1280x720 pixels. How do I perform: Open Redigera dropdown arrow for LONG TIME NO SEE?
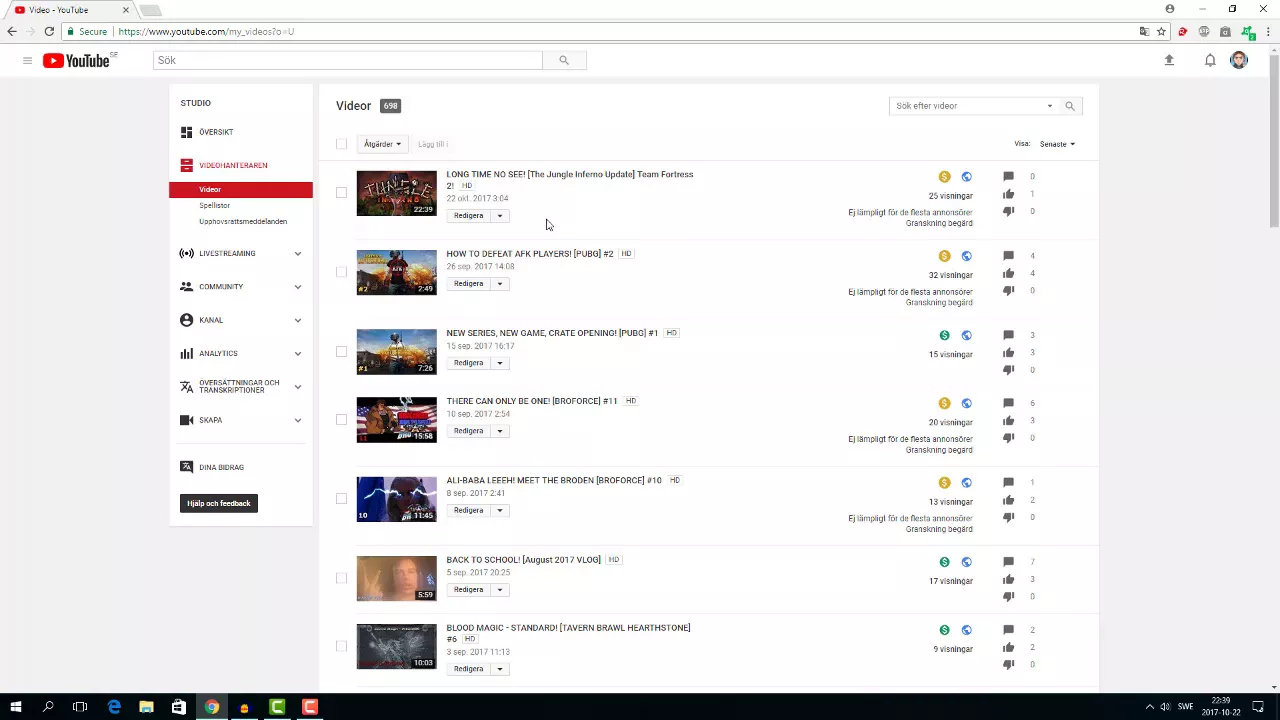point(500,216)
